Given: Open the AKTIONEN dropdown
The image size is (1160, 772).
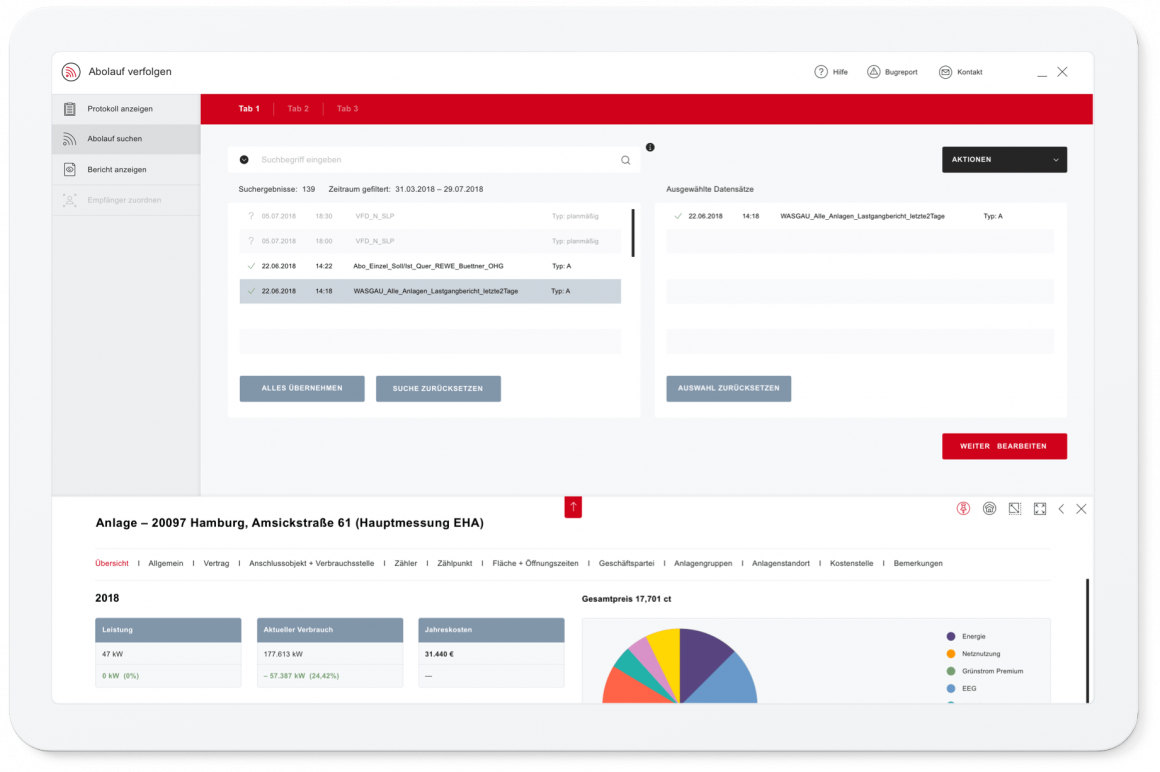Looking at the screenshot, I should [1004, 160].
